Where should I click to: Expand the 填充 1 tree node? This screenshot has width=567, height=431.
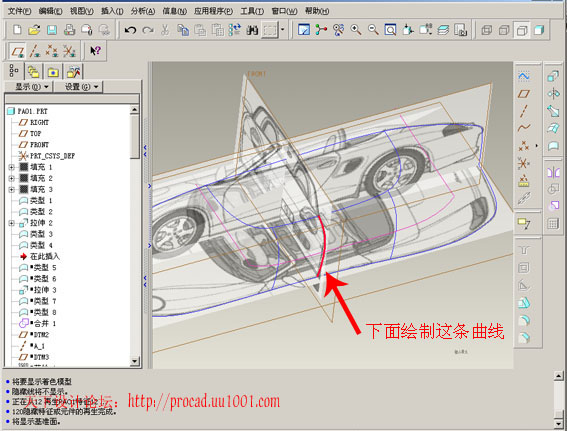pyautogui.click(x=11, y=167)
